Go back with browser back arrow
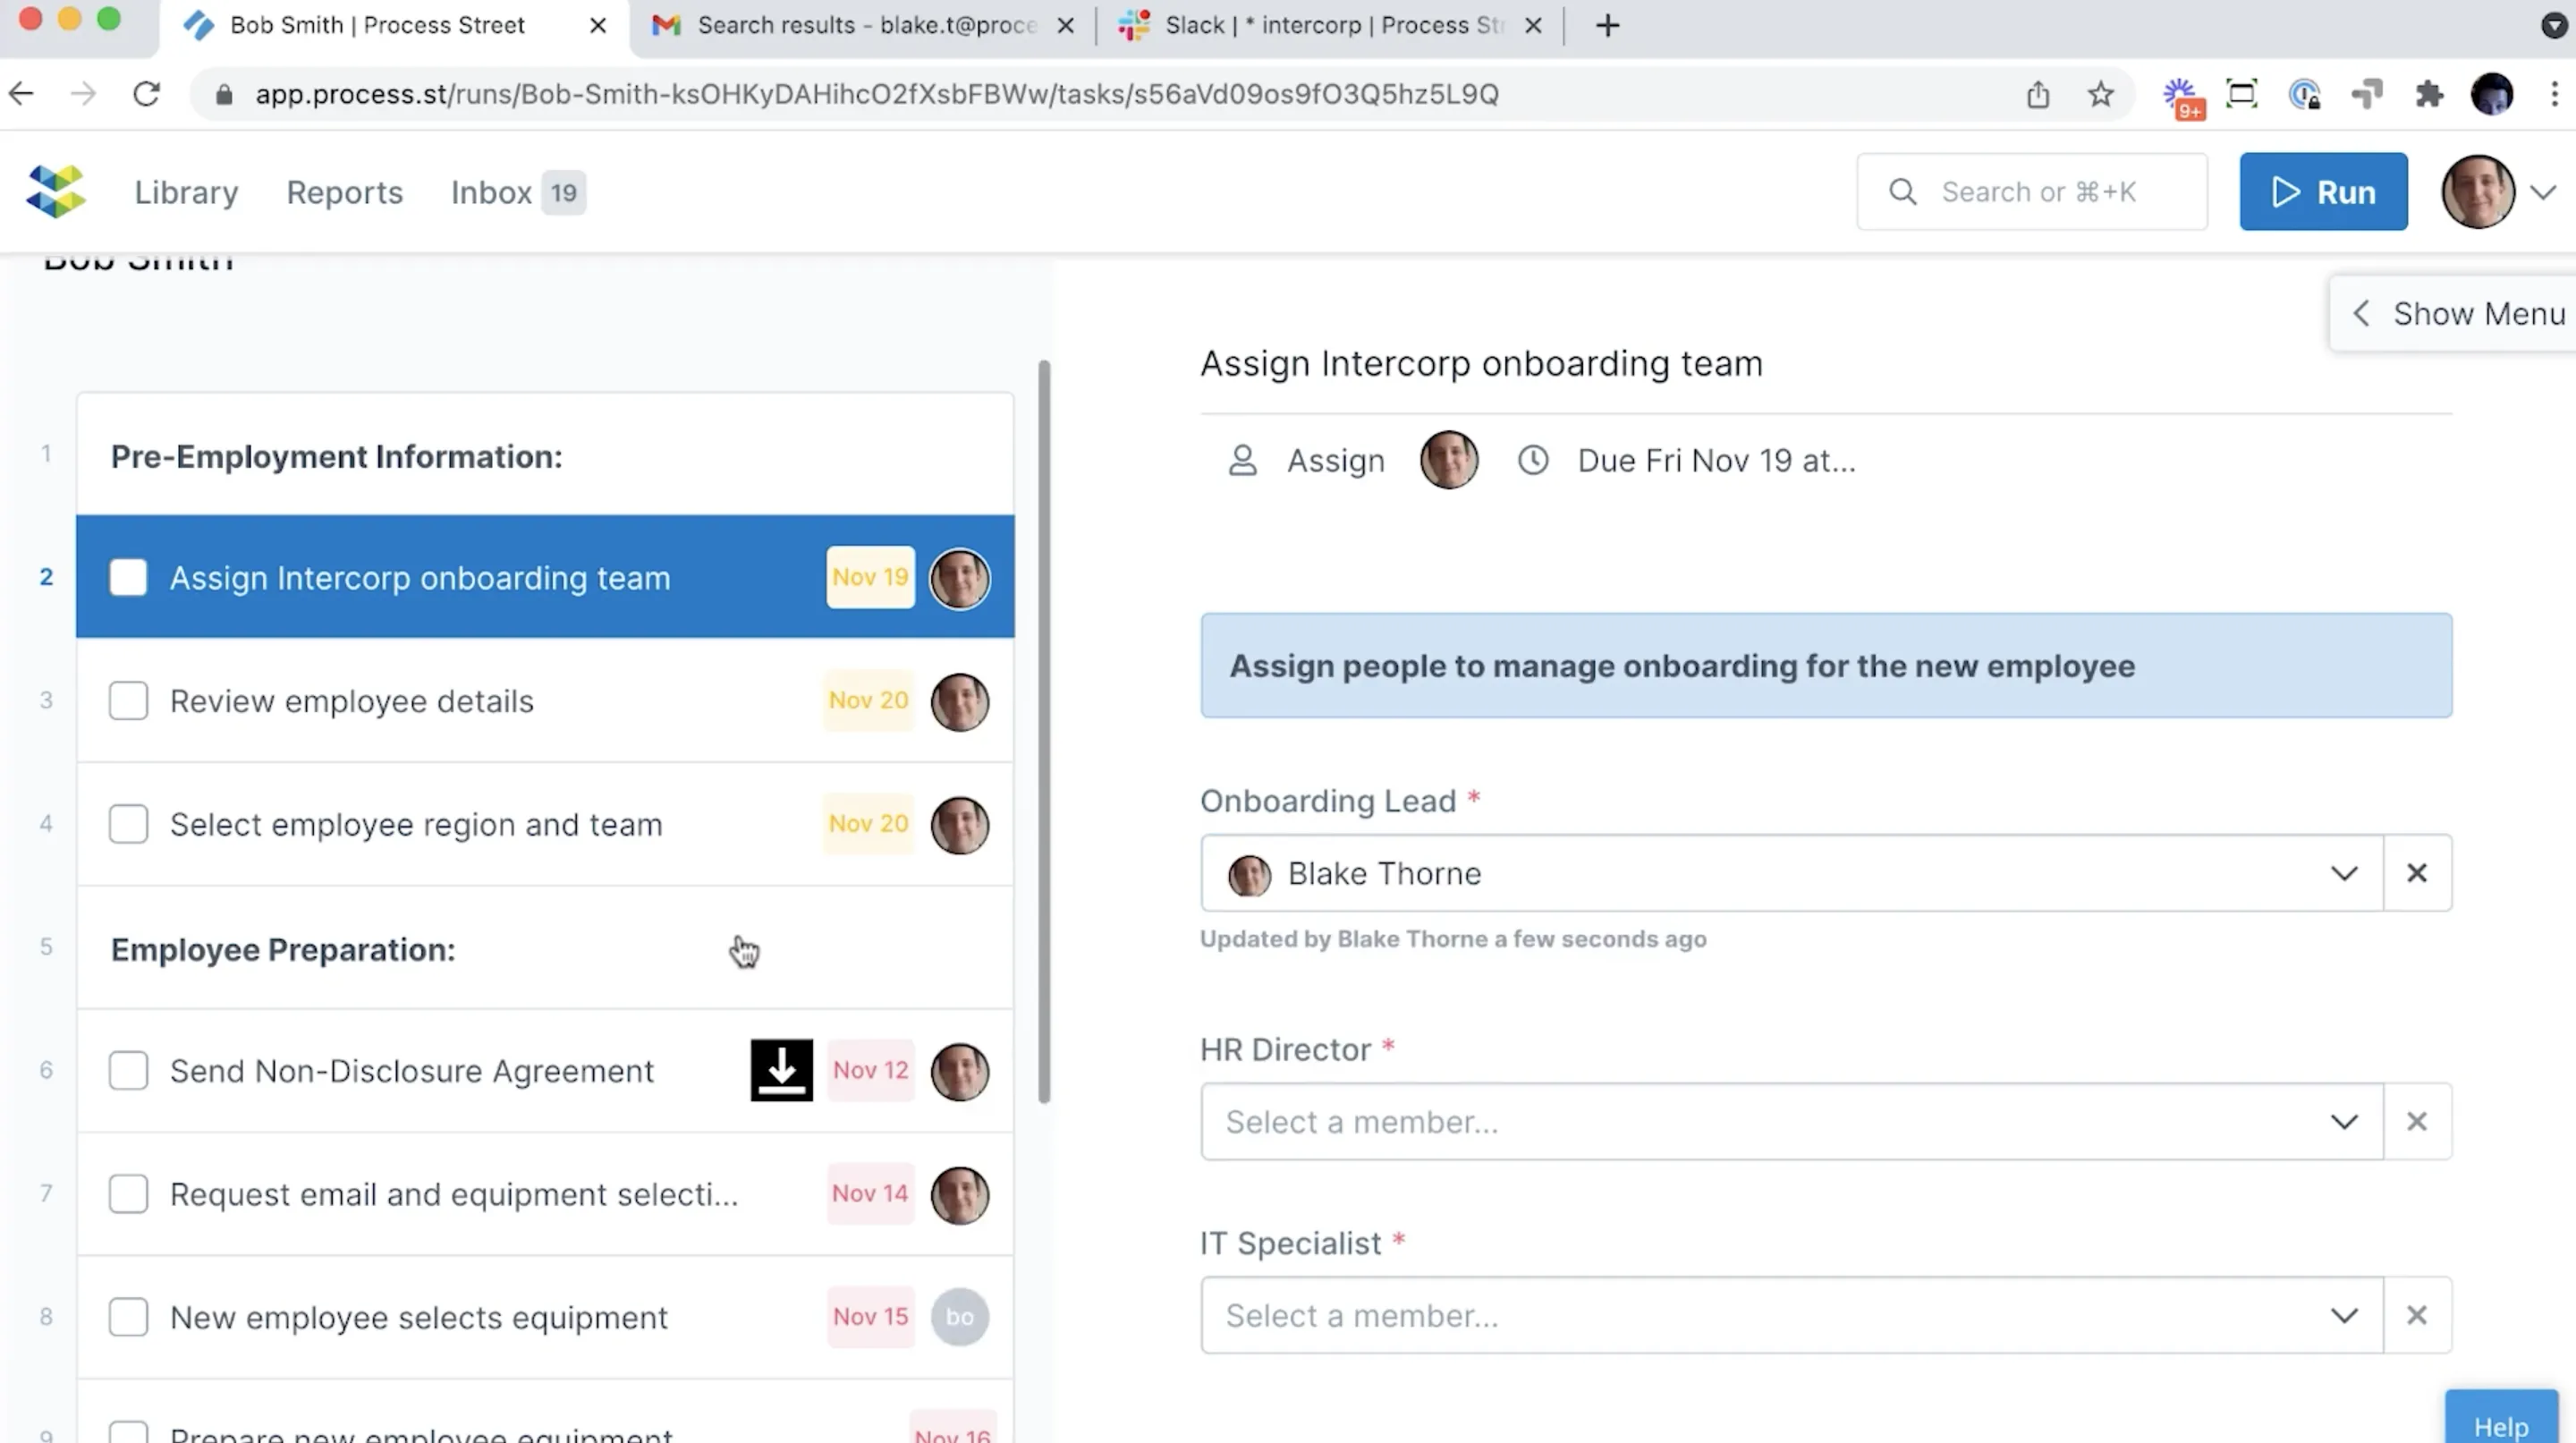2576x1443 pixels. pyautogui.click(x=22, y=94)
